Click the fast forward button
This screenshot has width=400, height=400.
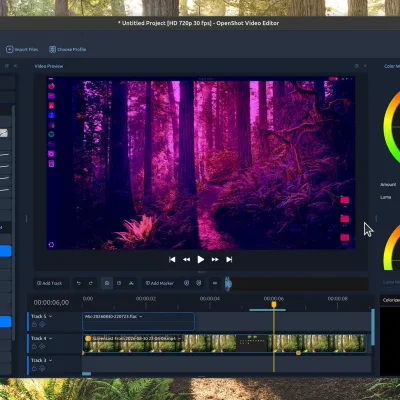coord(215,259)
